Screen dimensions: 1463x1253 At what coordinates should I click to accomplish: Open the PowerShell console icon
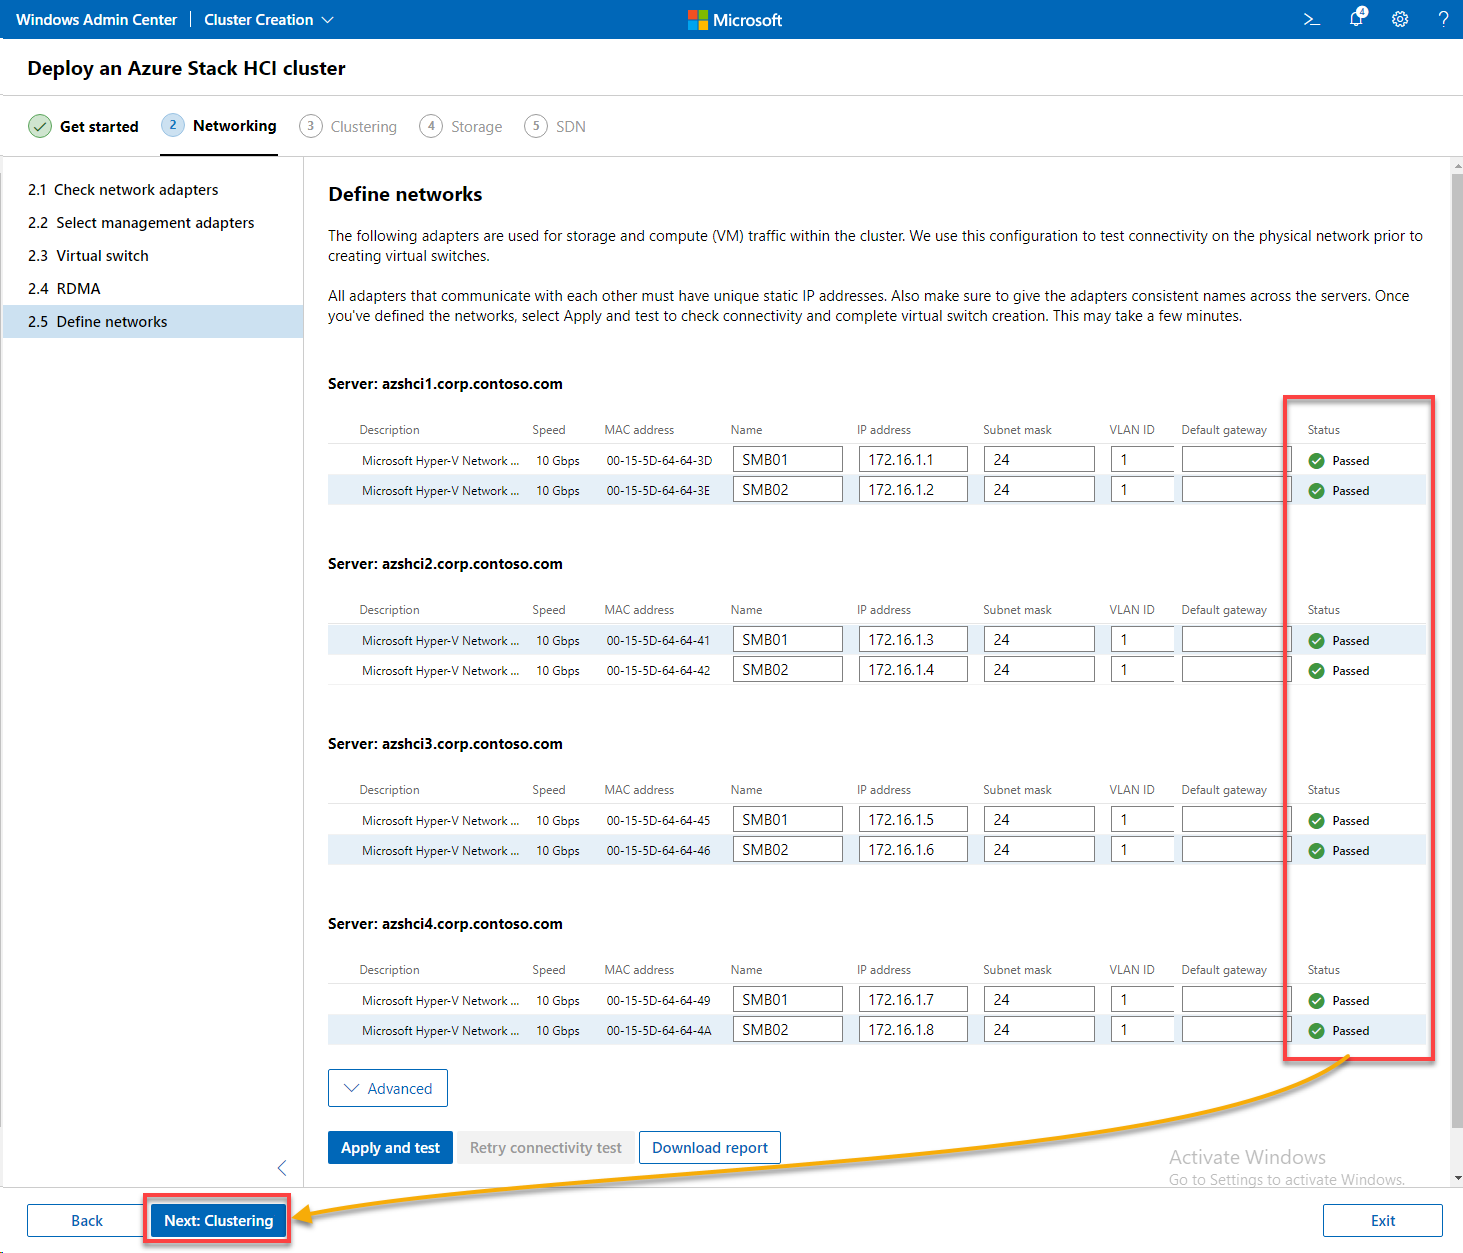tap(1312, 19)
